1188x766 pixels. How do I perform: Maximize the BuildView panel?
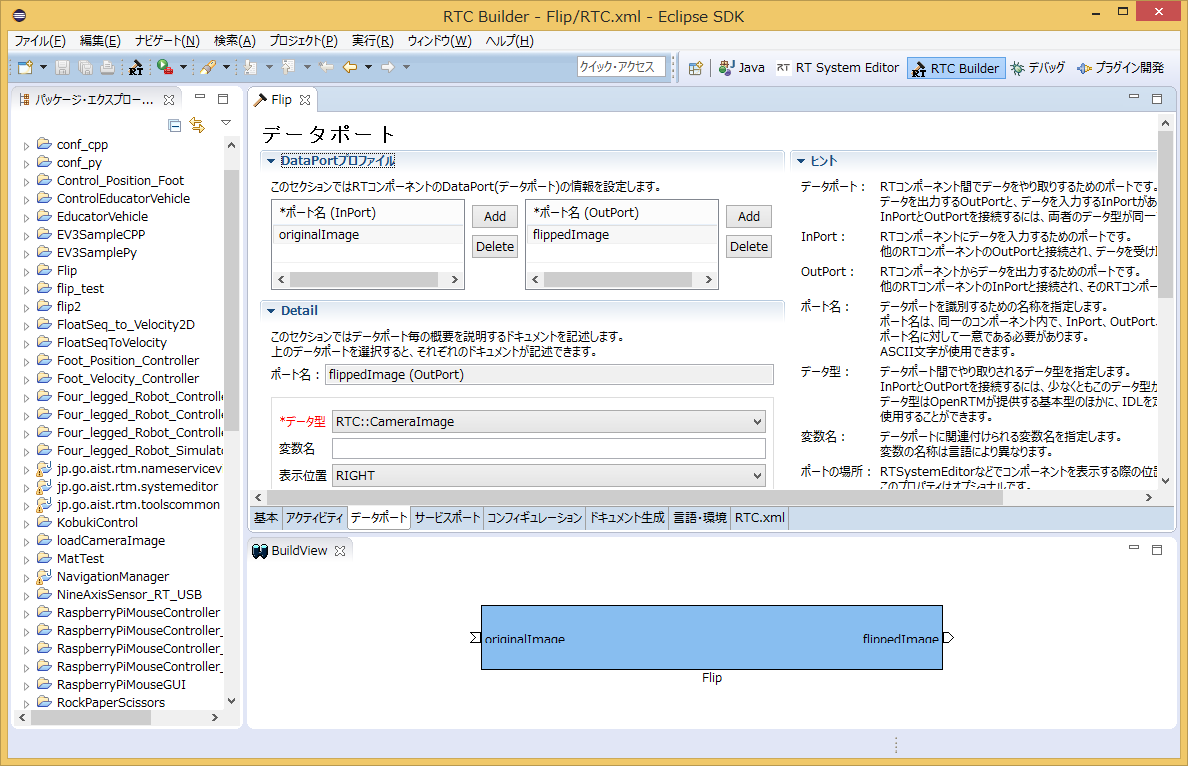[1157, 549]
